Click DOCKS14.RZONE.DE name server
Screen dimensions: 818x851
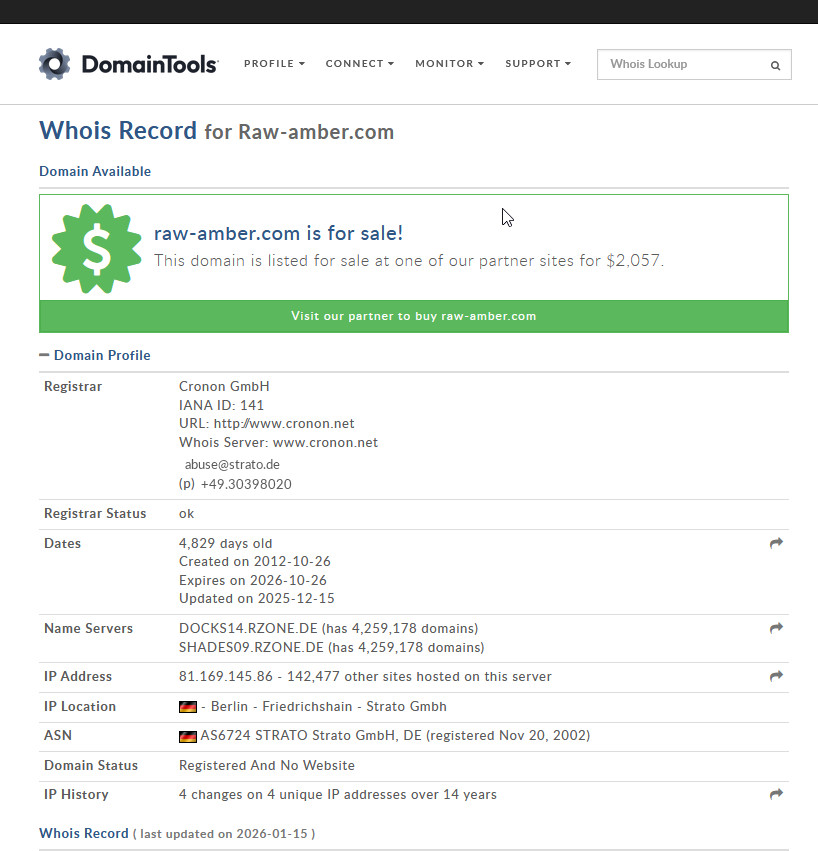pyautogui.click(x=248, y=628)
